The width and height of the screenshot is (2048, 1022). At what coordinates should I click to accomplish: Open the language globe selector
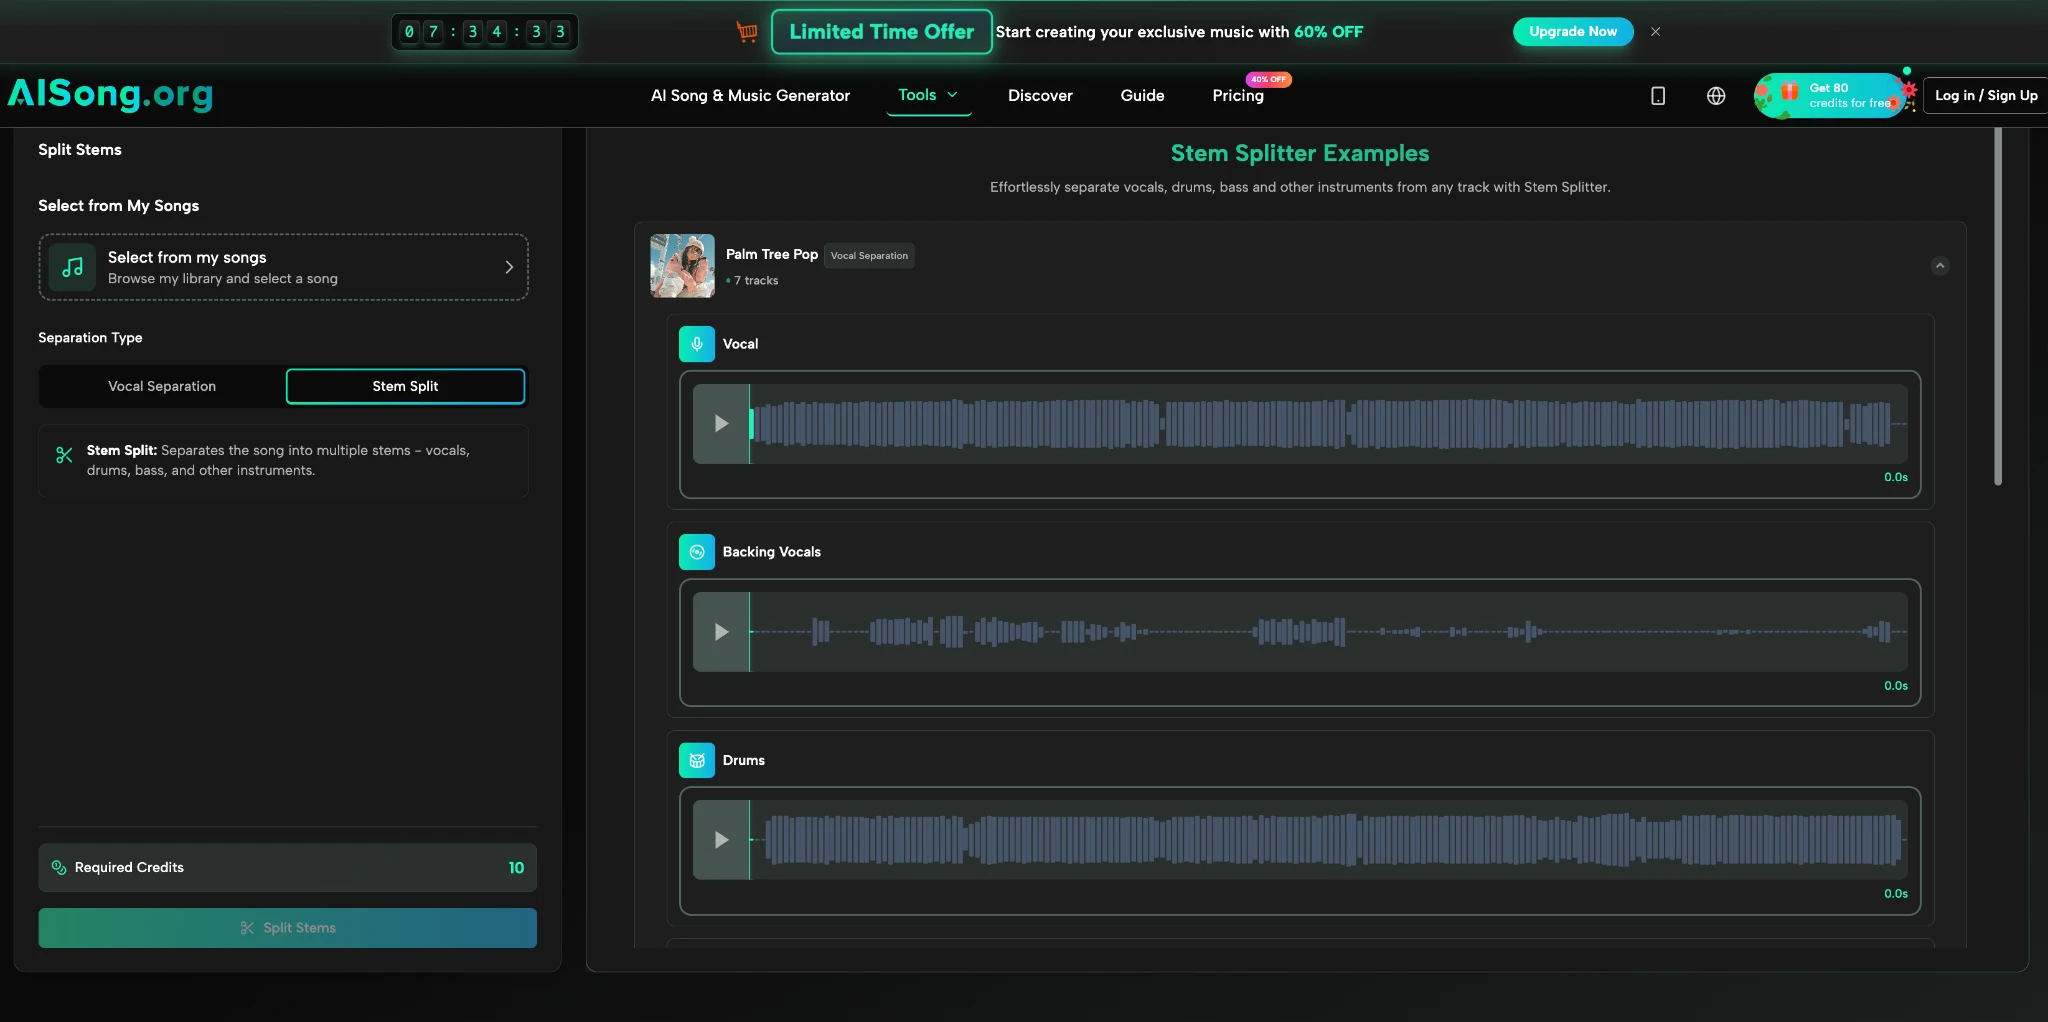[1716, 96]
